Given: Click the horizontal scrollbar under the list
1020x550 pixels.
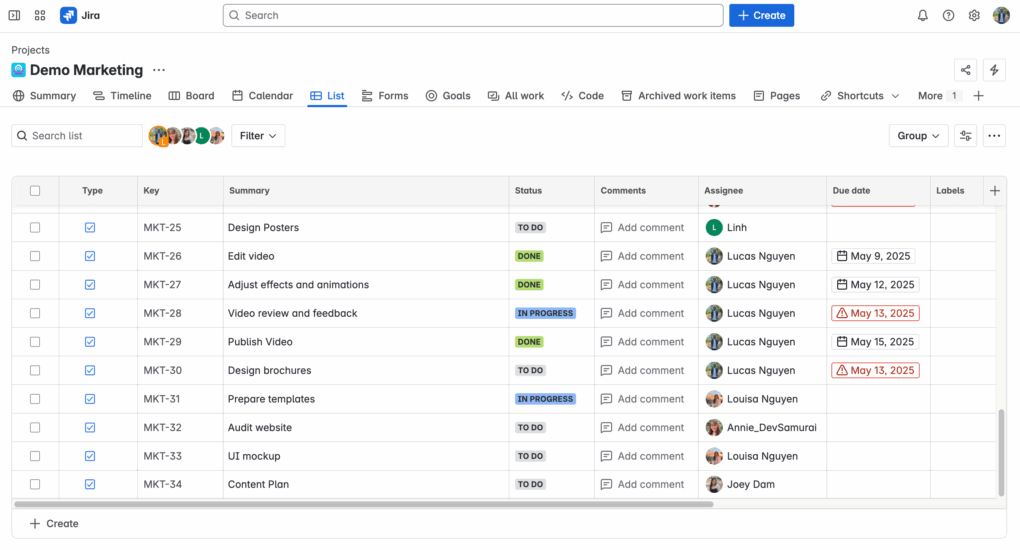Looking at the screenshot, I should pos(364,504).
